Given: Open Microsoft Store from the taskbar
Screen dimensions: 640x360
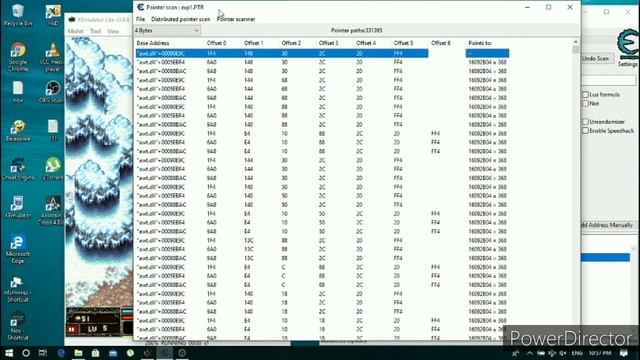Looking at the screenshot, I should (x=95, y=353).
